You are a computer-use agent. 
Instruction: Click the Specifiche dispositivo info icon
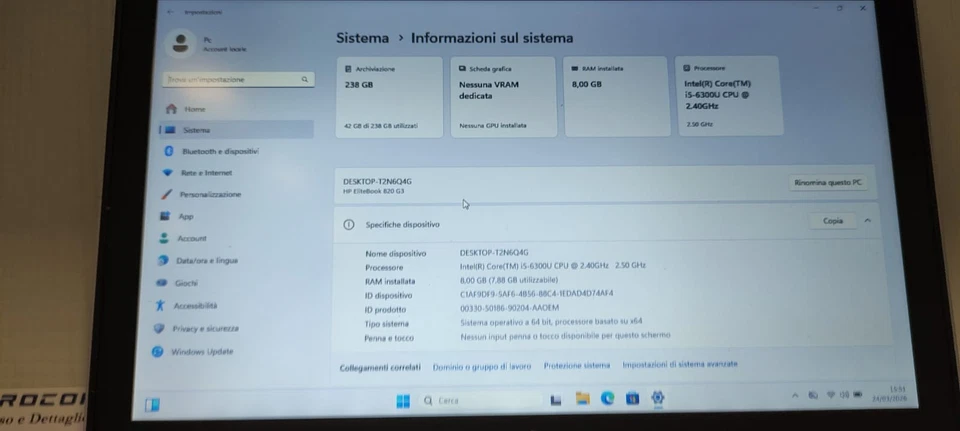[348, 225]
